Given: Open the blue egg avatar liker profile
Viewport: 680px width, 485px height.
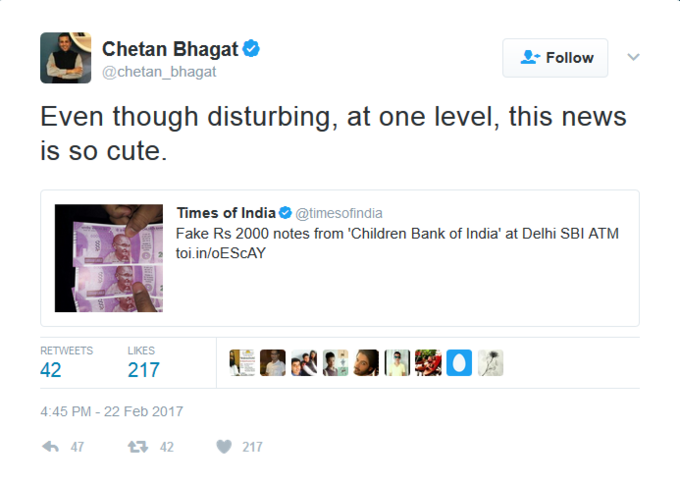Looking at the screenshot, I should [459, 363].
